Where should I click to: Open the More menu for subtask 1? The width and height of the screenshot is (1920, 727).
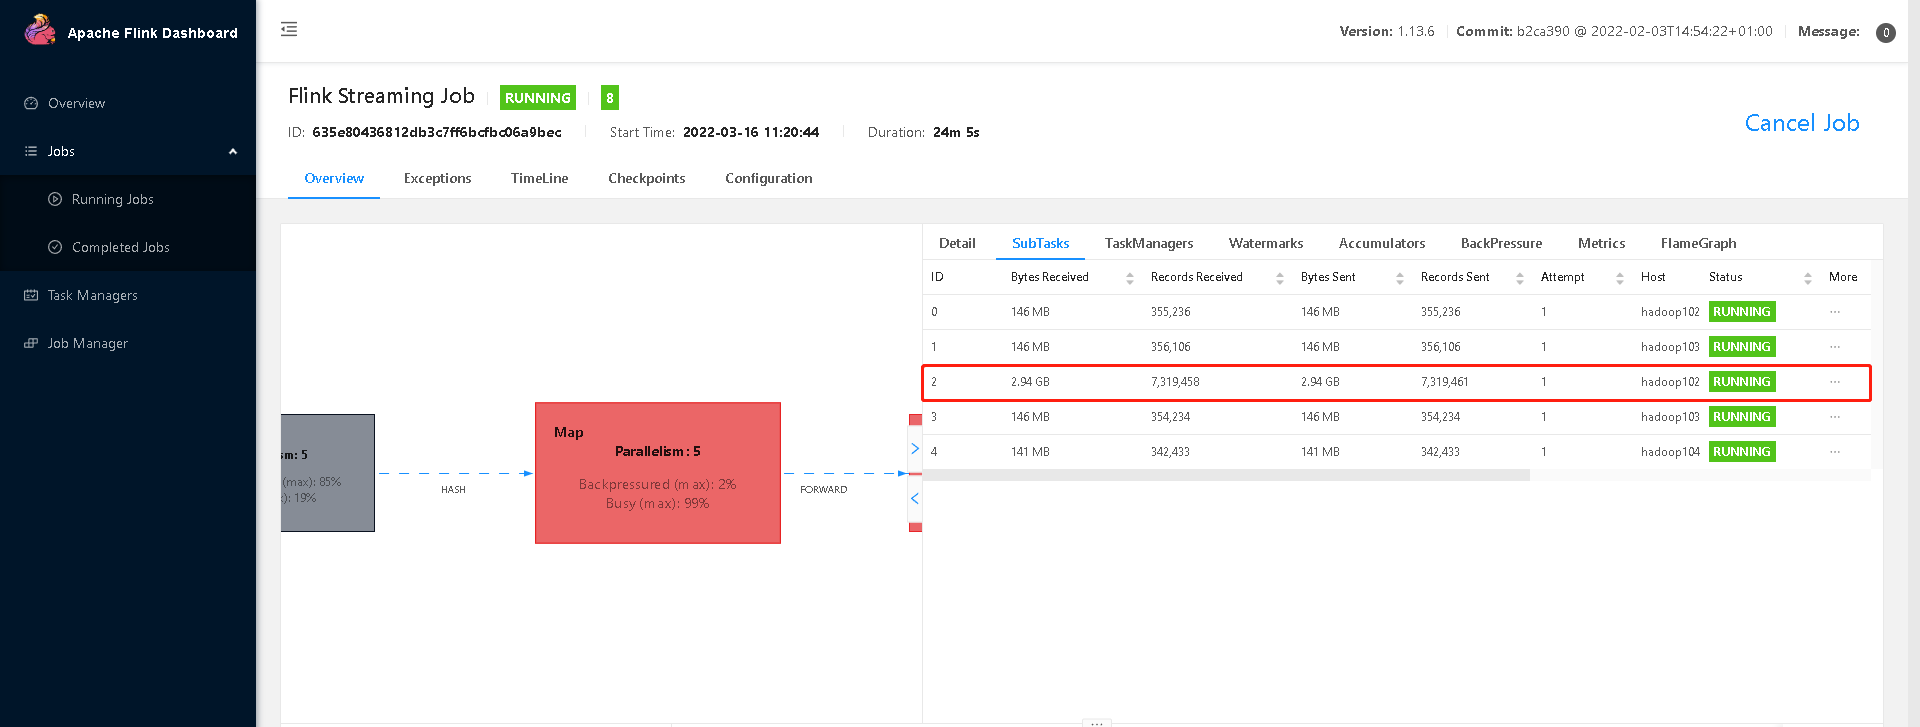[x=1835, y=347]
